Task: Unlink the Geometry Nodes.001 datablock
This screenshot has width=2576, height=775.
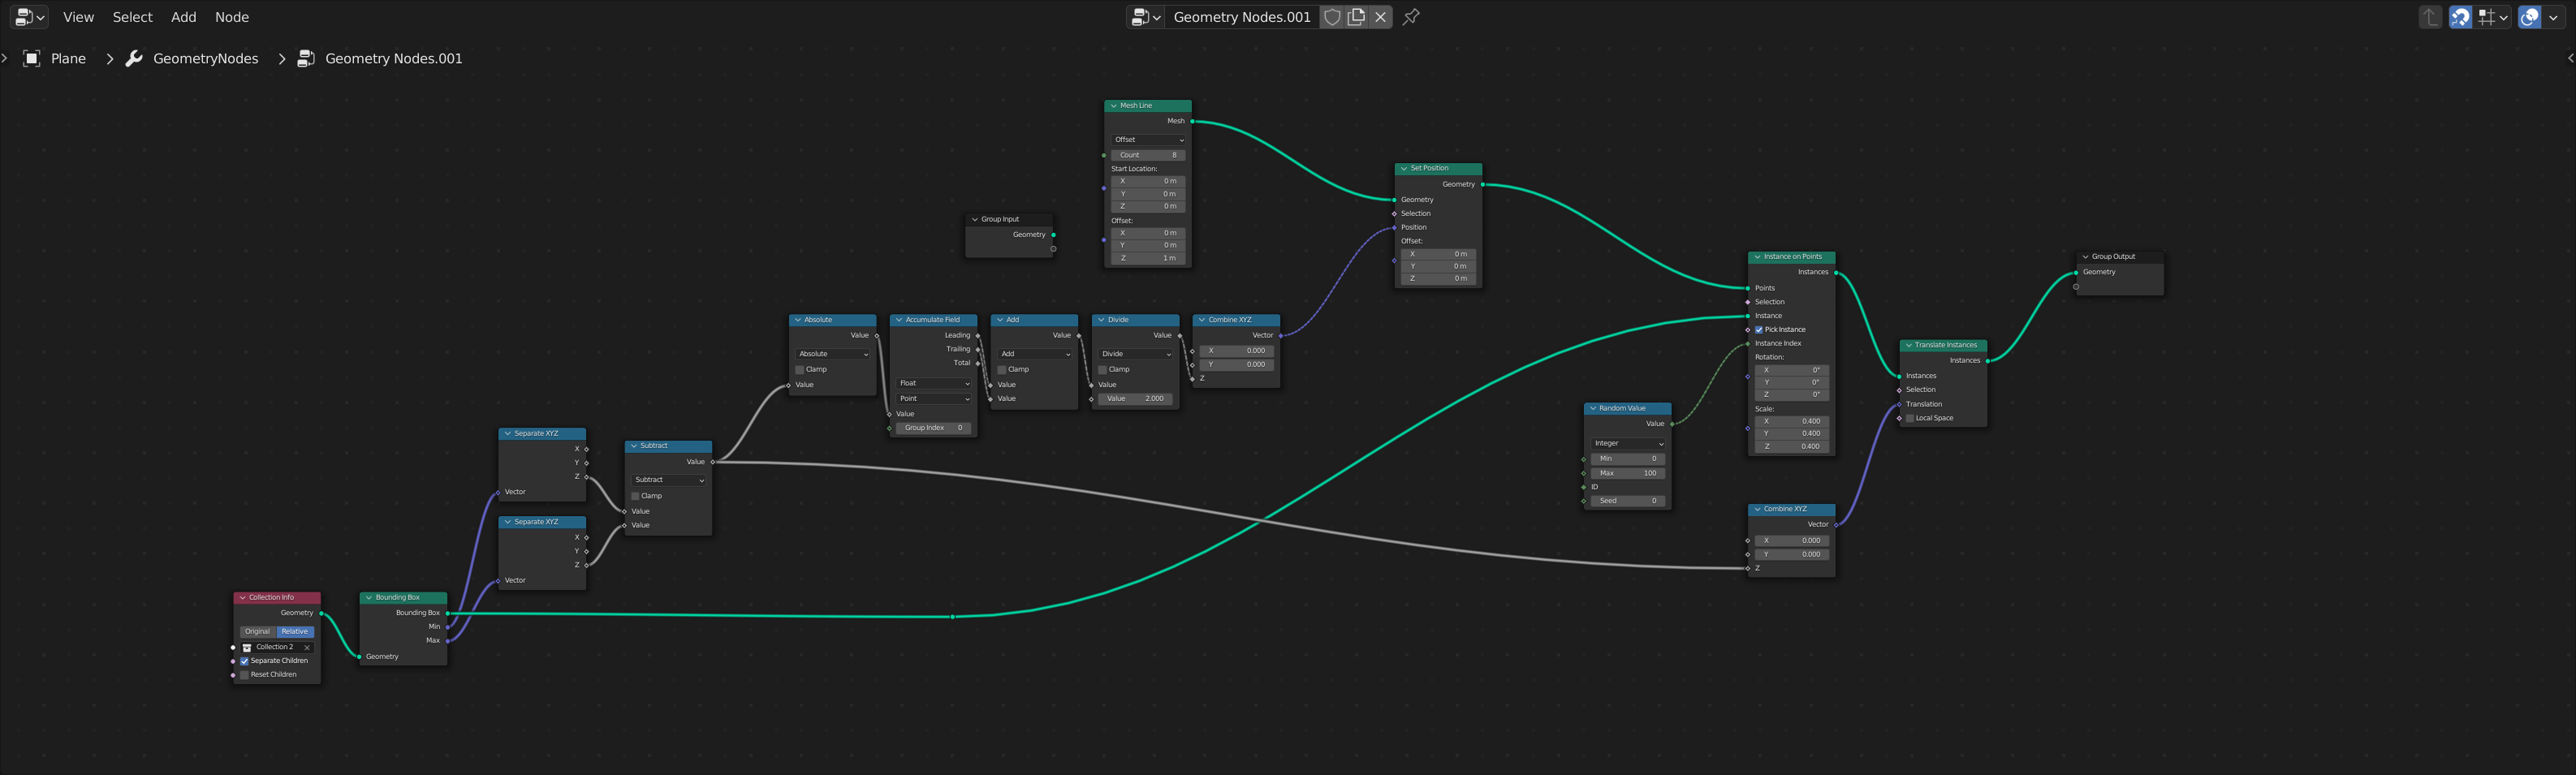Action: coord(1380,17)
